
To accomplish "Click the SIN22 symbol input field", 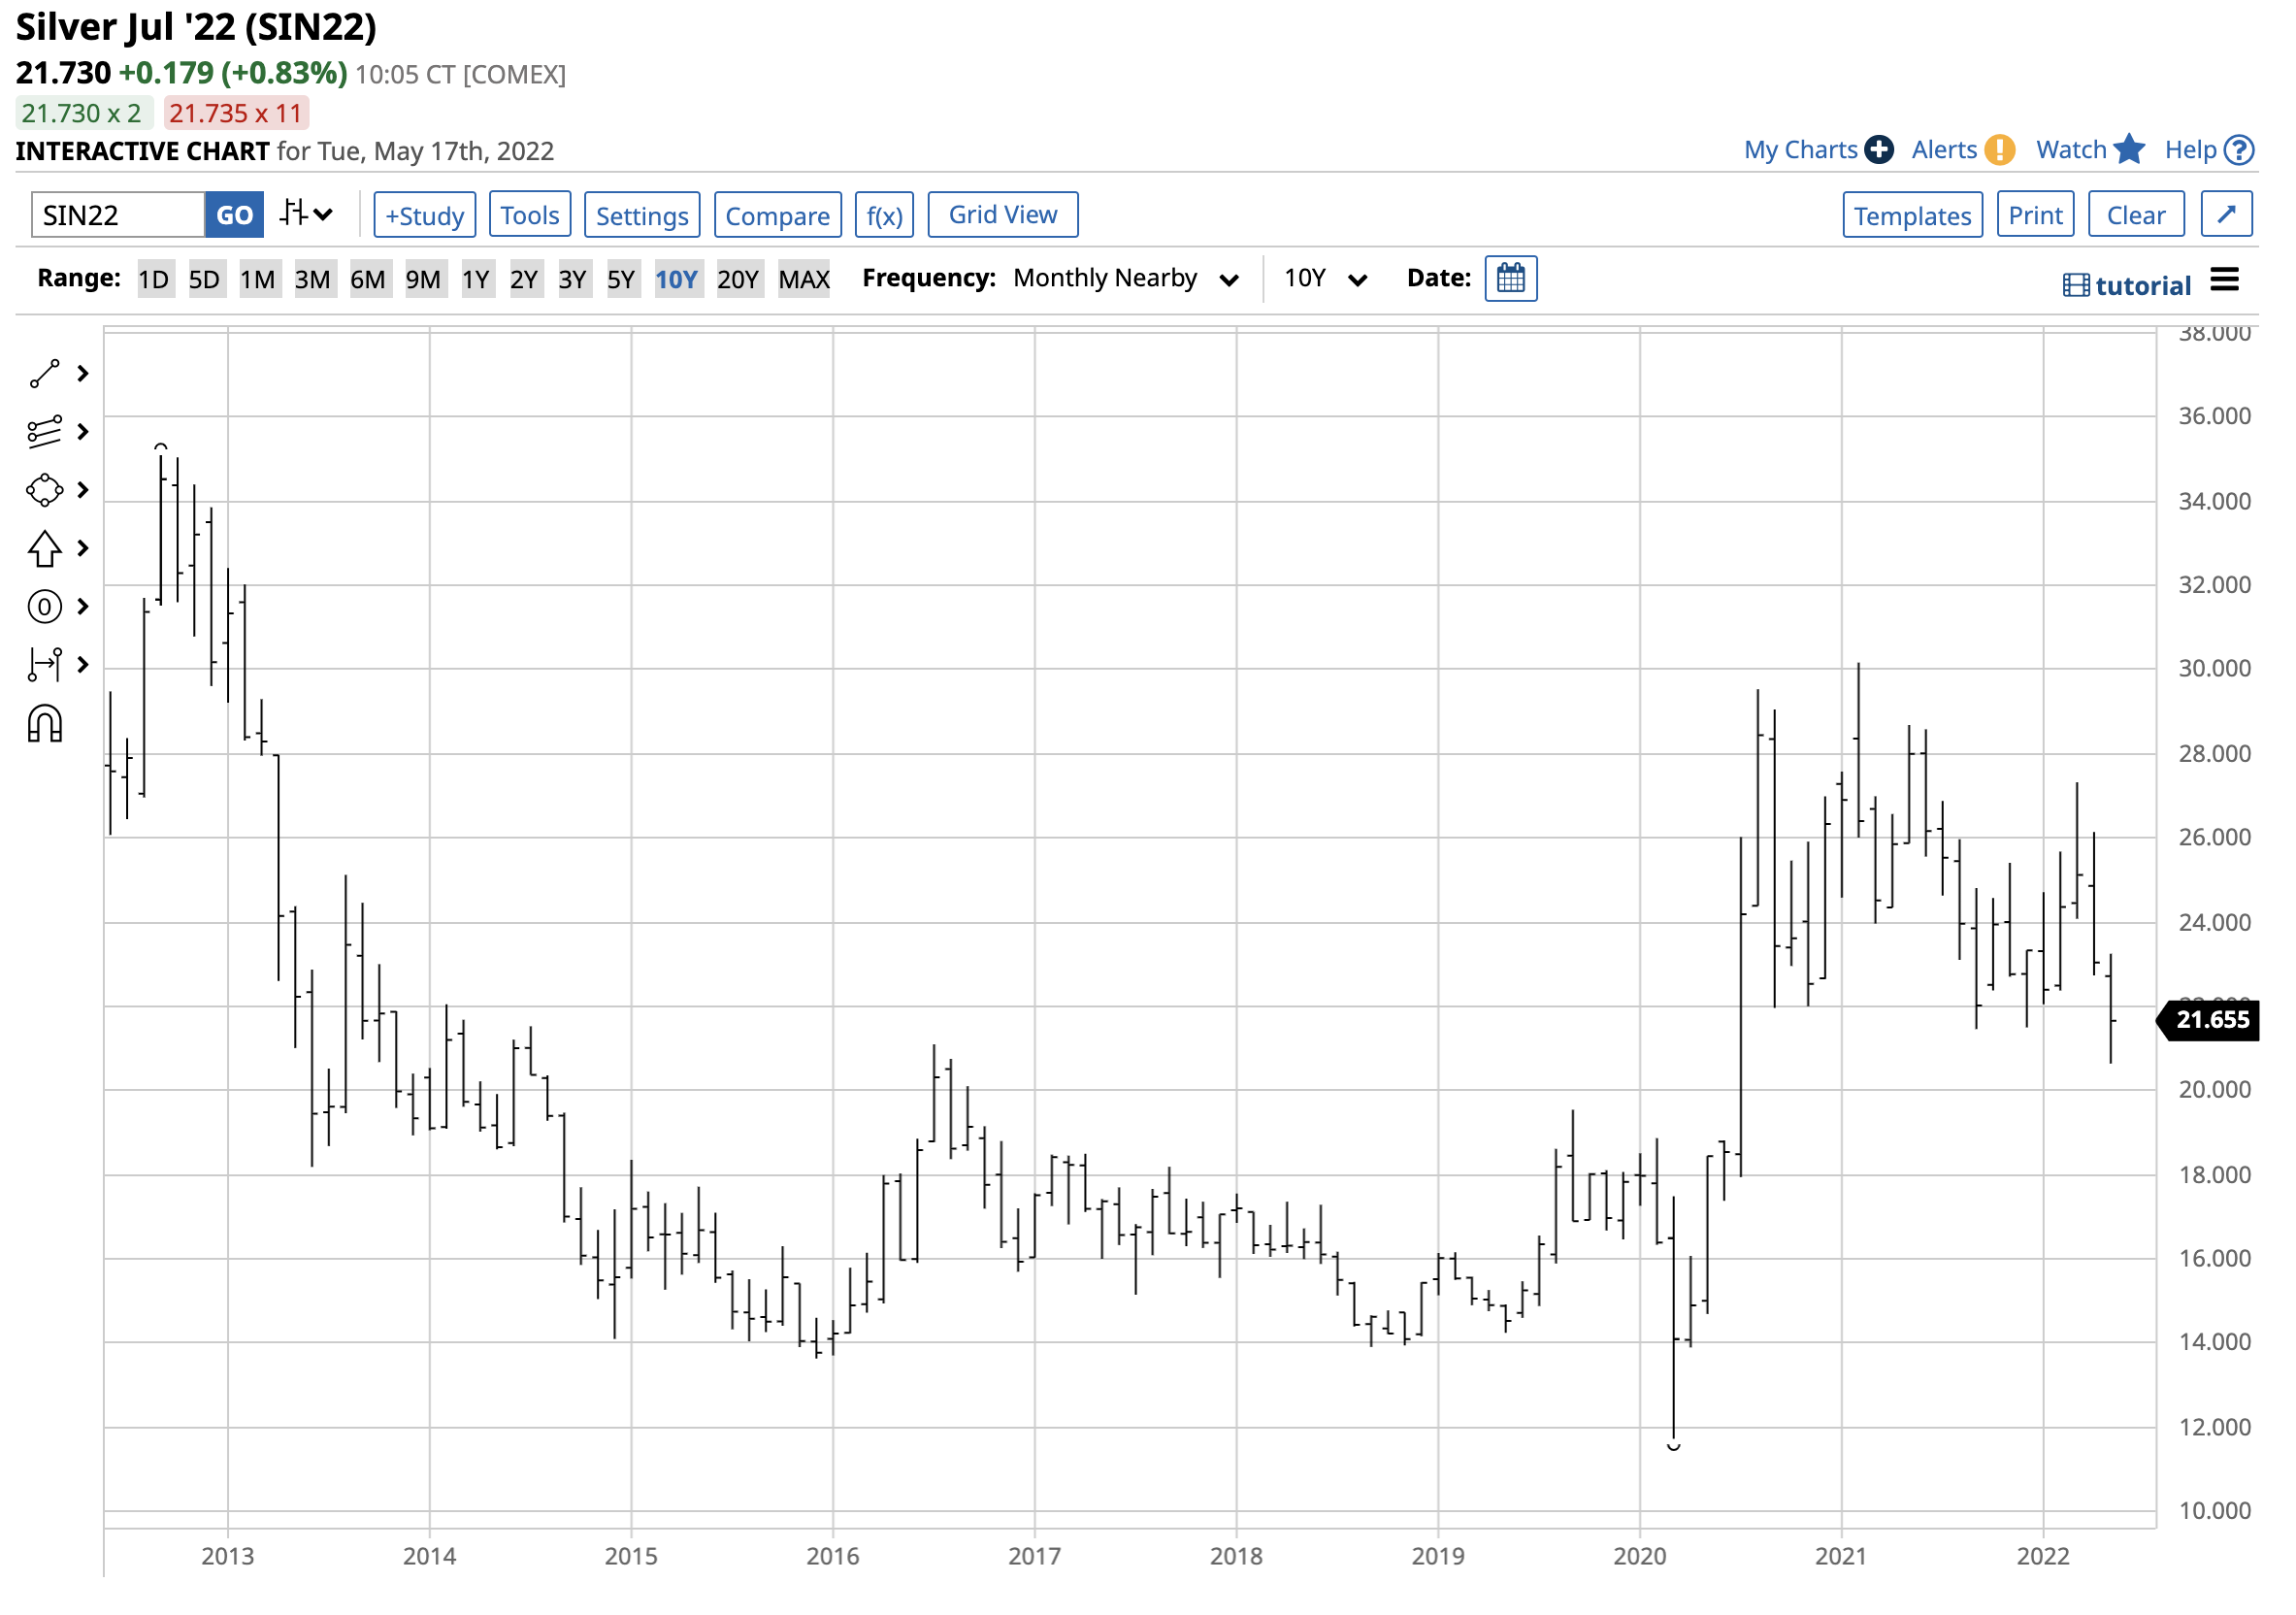I will (x=118, y=215).
